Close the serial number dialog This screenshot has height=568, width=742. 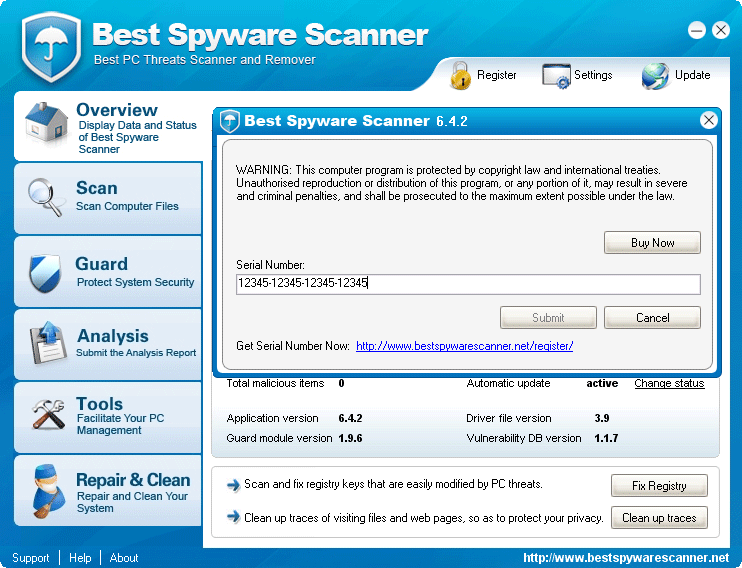[x=708, y=120]
